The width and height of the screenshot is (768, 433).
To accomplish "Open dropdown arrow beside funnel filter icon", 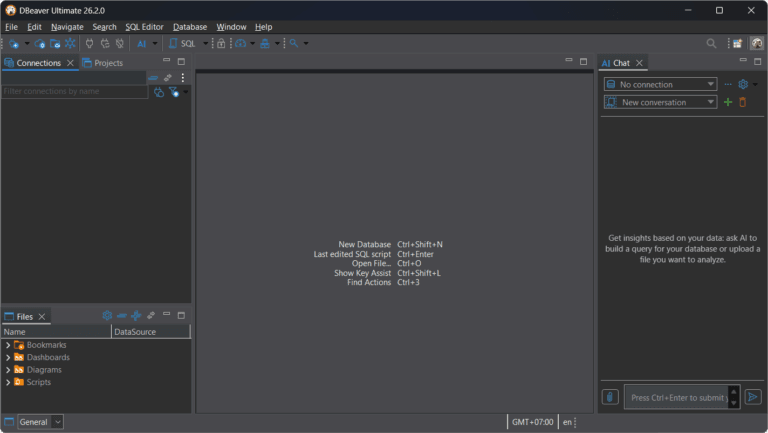I will (186, 92).
